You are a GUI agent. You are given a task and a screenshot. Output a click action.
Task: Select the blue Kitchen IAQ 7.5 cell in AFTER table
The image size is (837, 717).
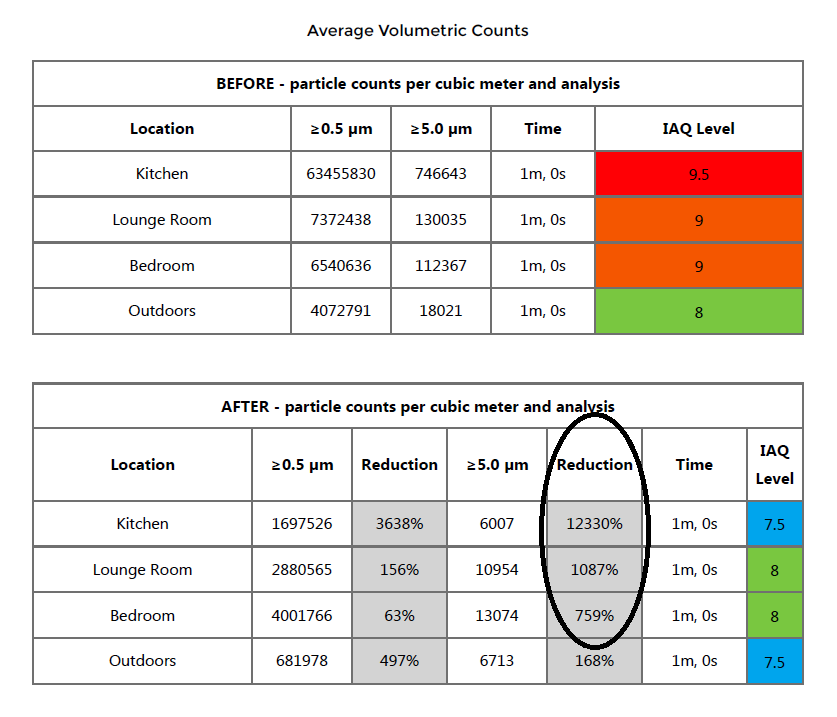(774, 524)
